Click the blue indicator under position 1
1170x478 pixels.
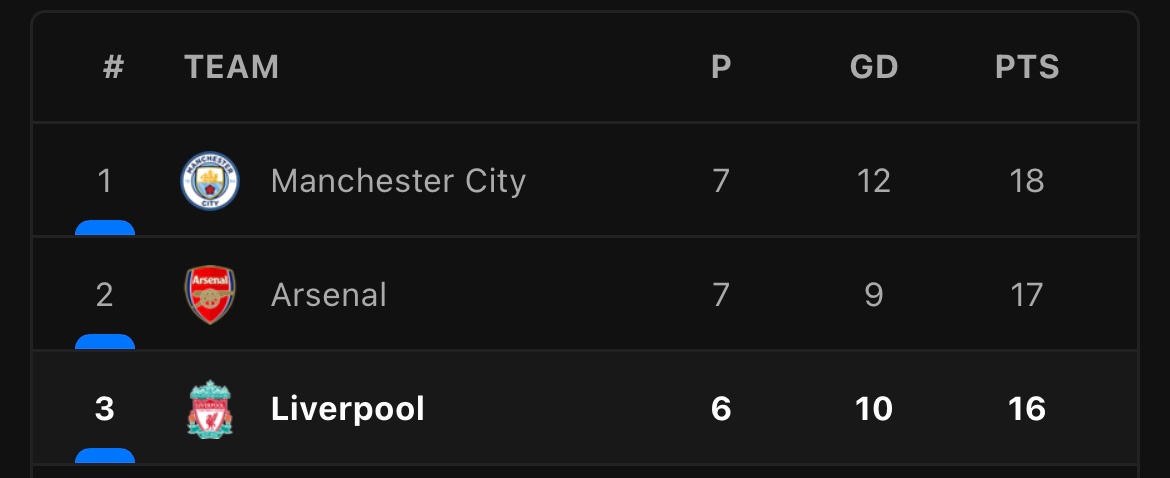(105, 227)
